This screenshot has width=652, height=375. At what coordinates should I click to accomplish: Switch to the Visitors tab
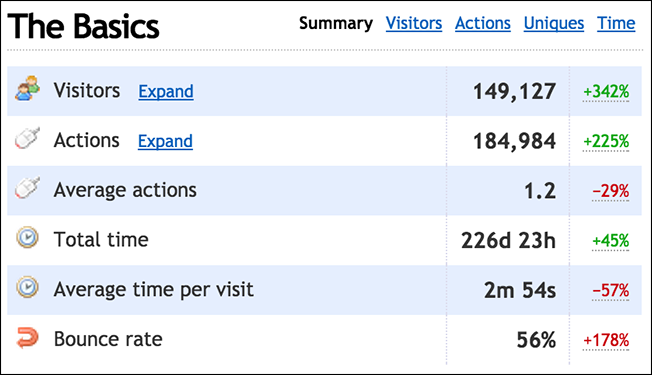point(414,23)
